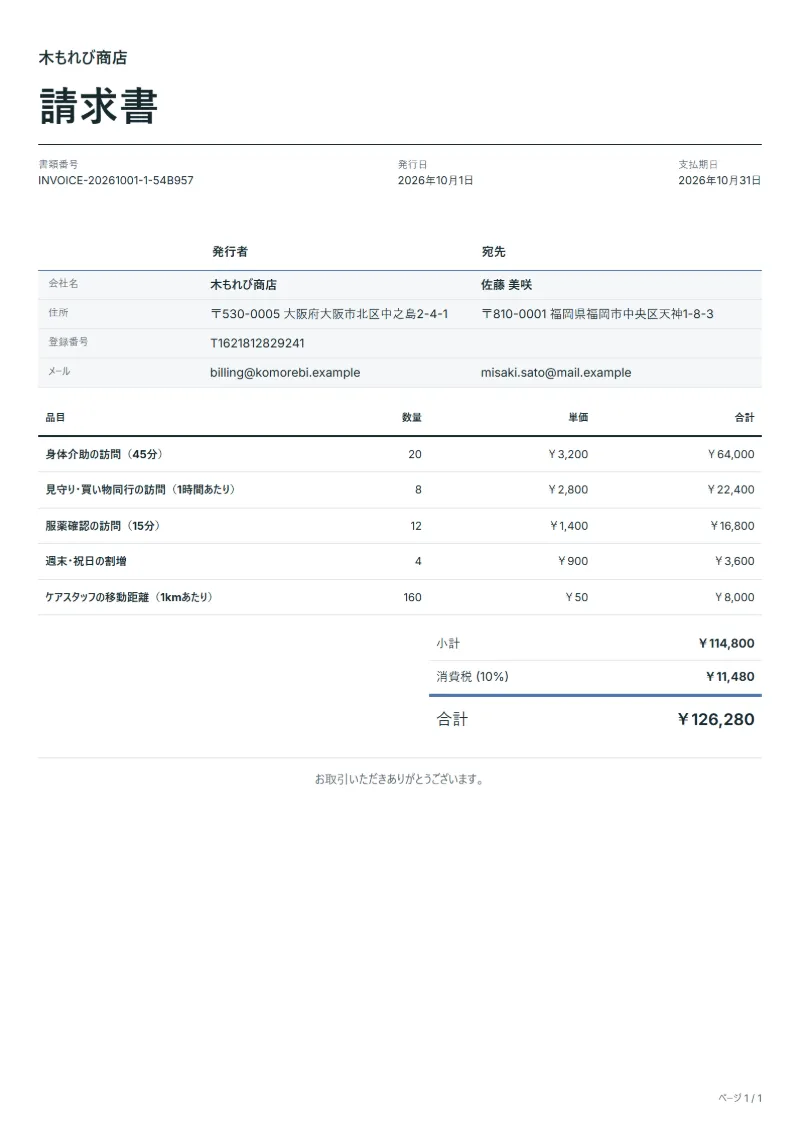This screenshot has height=1131, width=800.
Task: Click line total ¥8,000
Action: [x=734, y=597]
